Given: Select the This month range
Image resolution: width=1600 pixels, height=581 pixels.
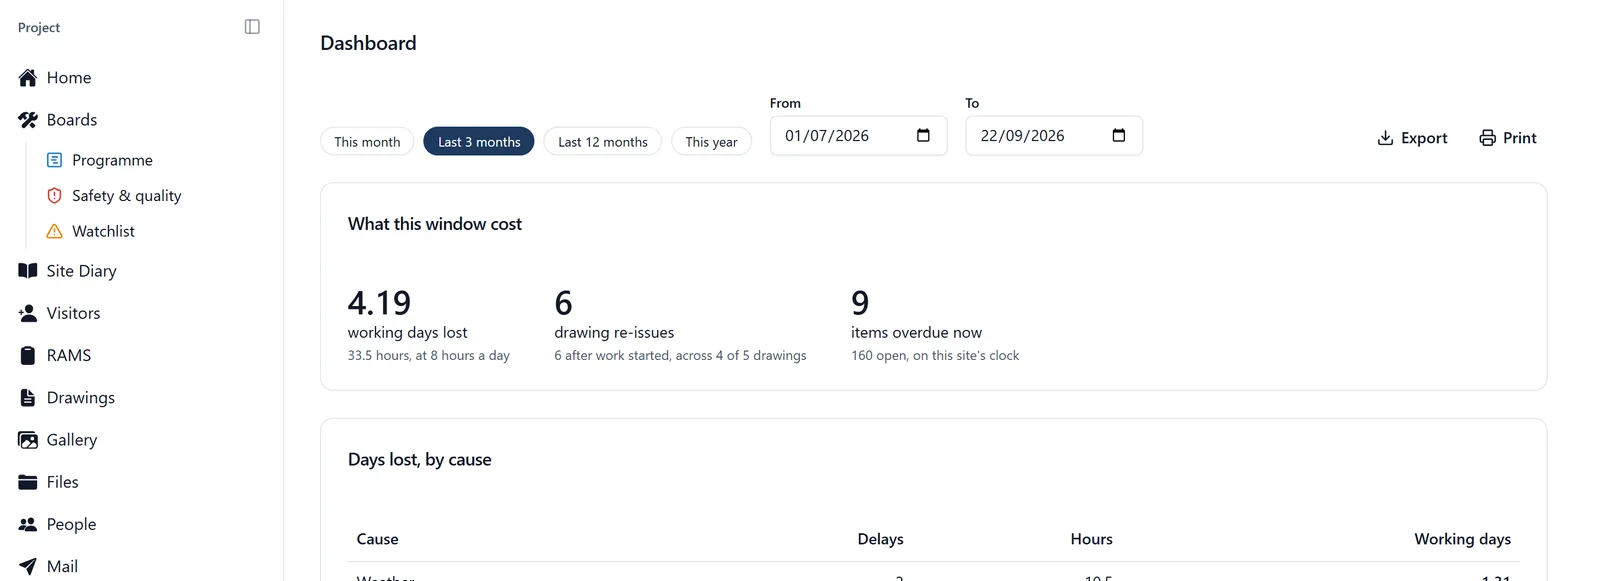Looking at the screenshot, I should point(367,142).
